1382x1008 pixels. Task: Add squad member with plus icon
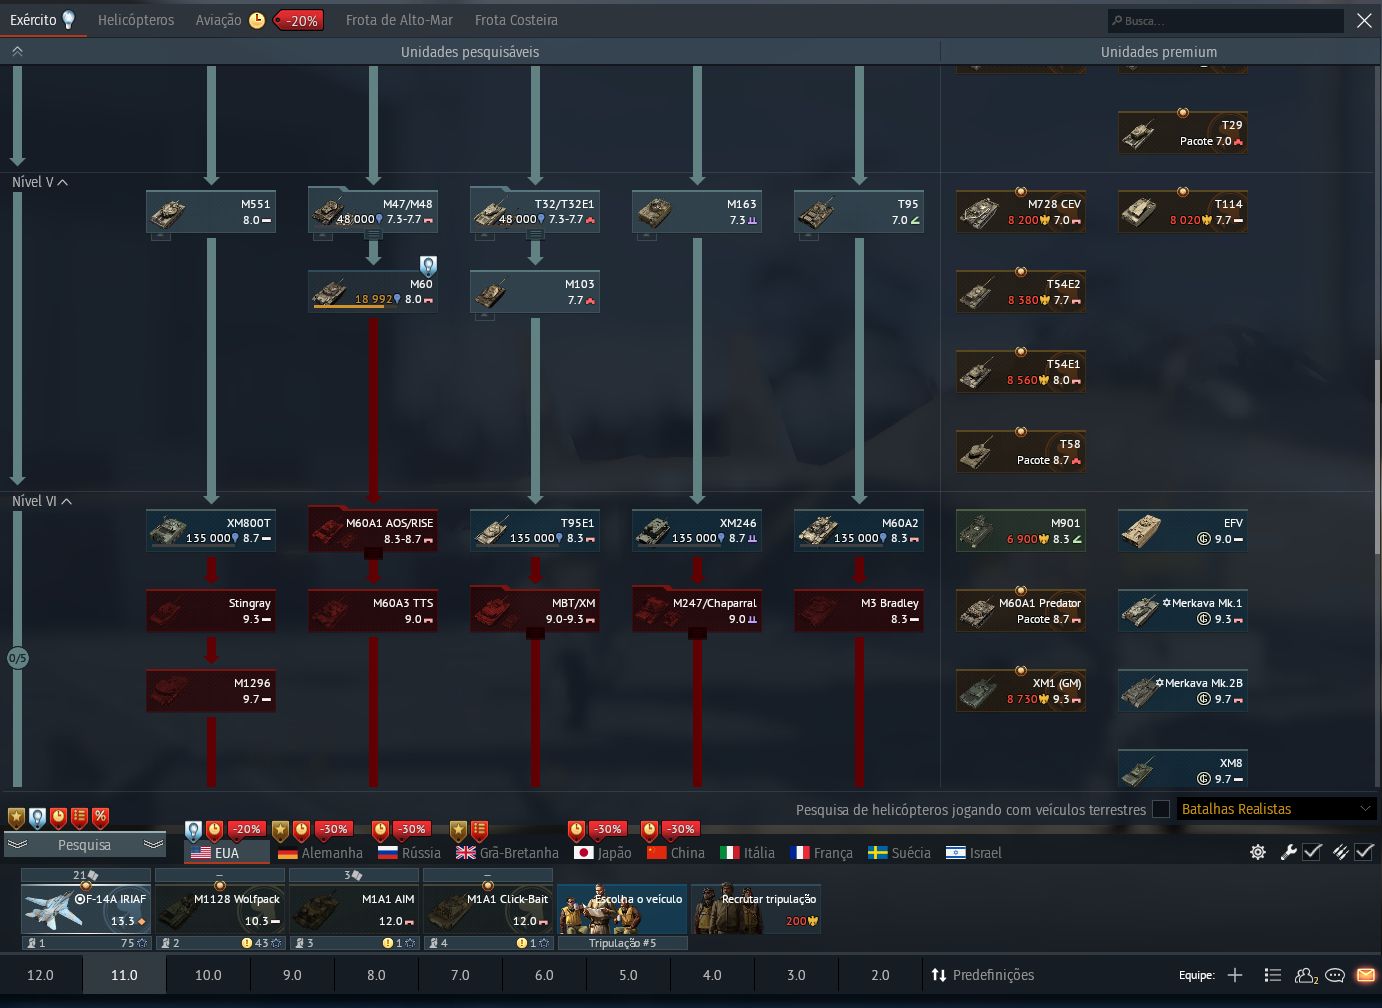[1235, 975]
